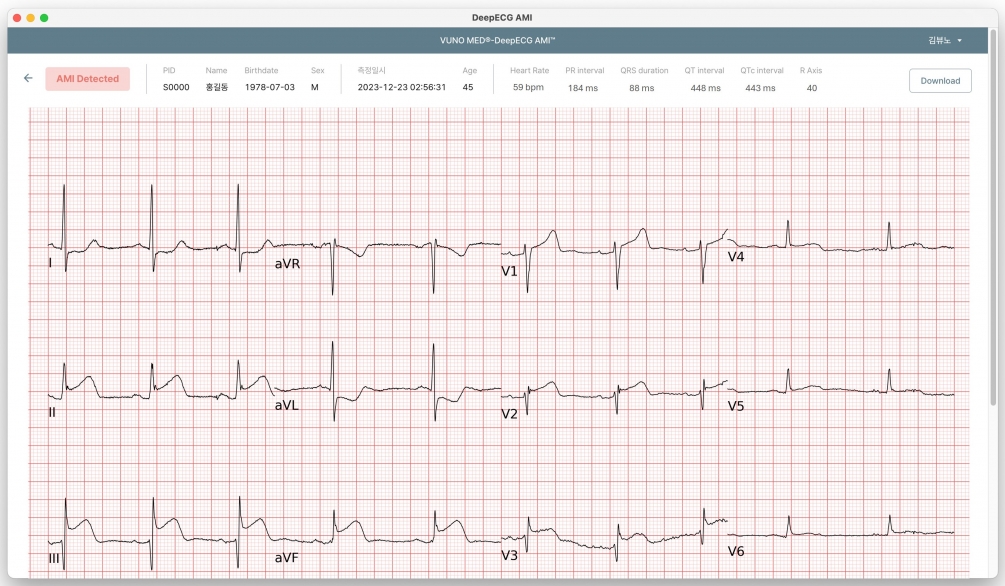Image resolution: width=1005 pixels, height=586 pixels.
Task: Click the green maximize window button
Action: click(44, 18)
